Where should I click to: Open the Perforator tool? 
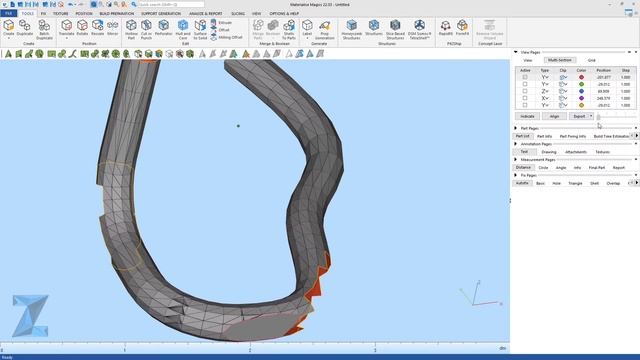click(163, 28)
